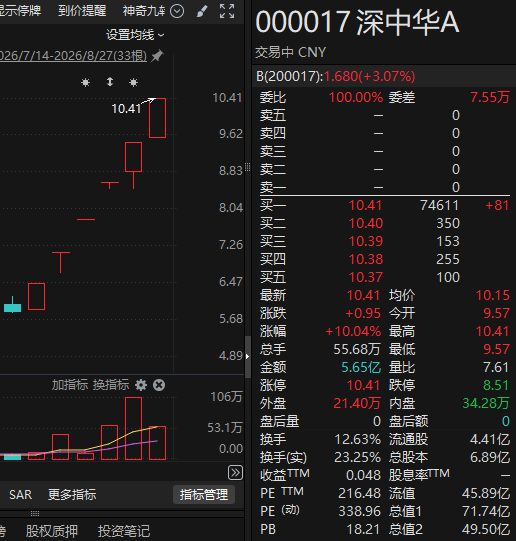The image size is (516, 541).
Task: Click the vertical double-arrow marker above chart
Action: pos(110,82)
